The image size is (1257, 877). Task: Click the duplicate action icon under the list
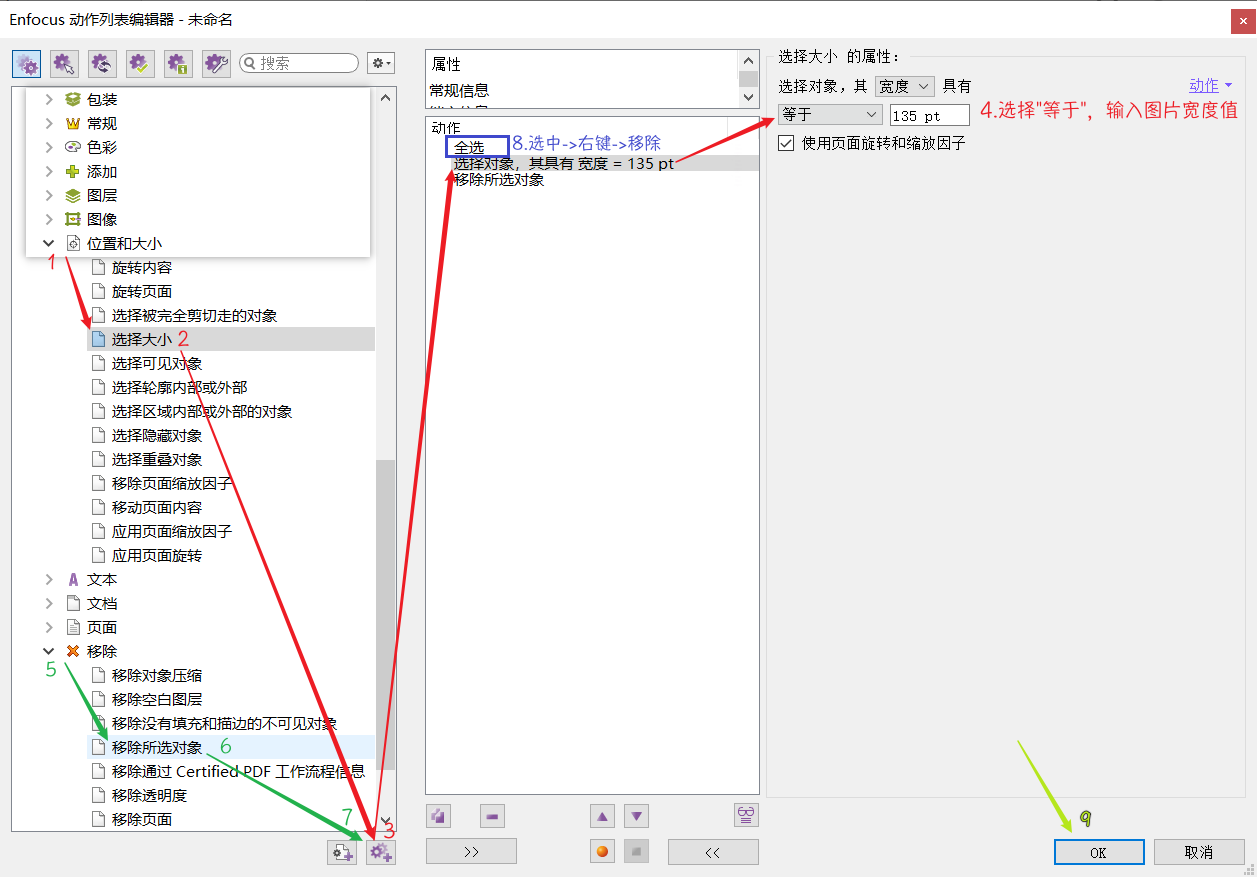(438, 816)
